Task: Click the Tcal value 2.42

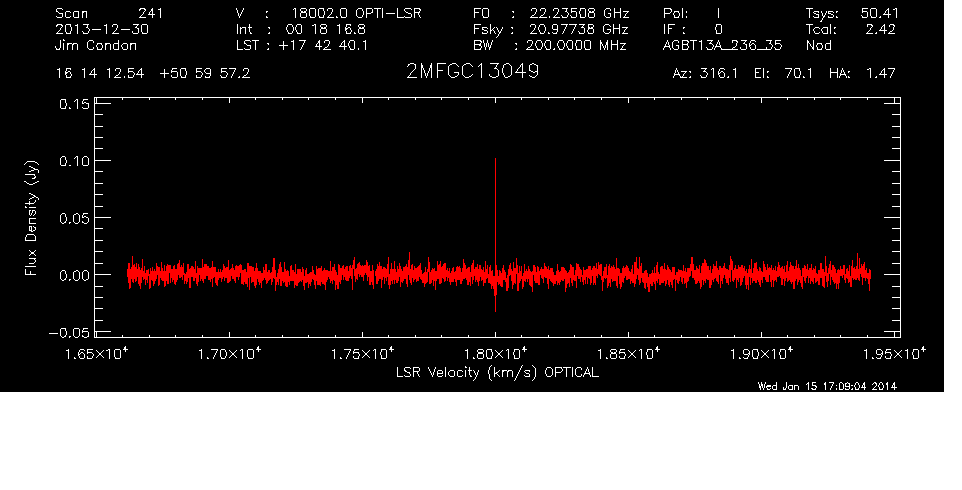Action: click(880, 29)
